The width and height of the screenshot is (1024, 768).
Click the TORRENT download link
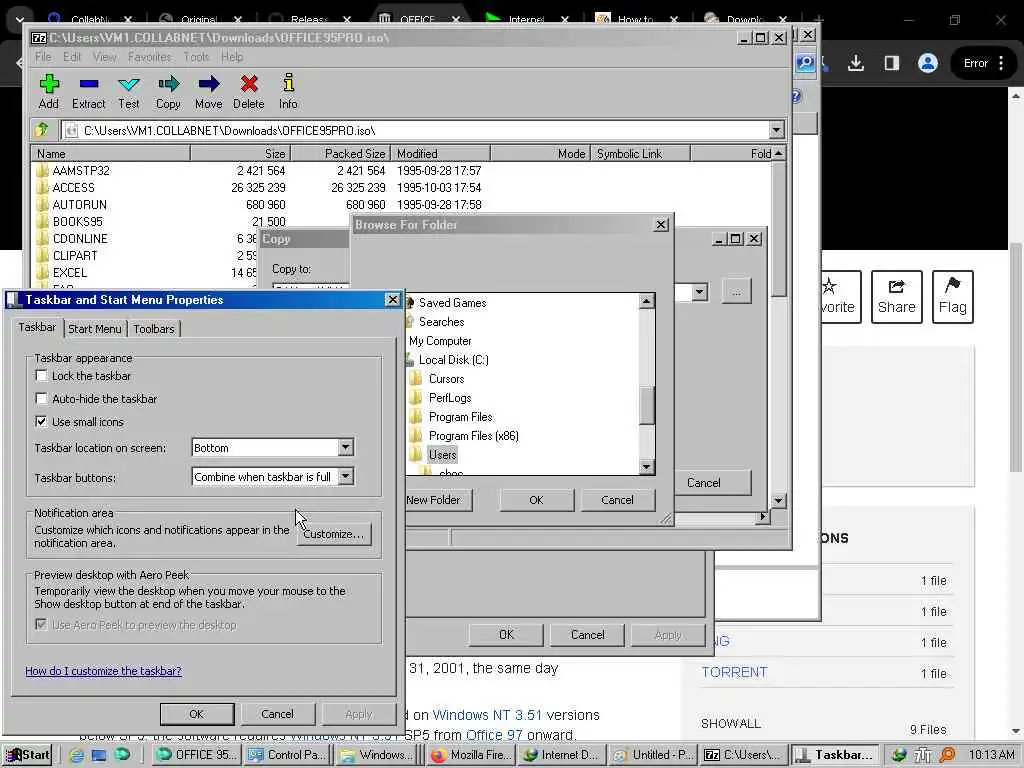(x=734, y=672)
